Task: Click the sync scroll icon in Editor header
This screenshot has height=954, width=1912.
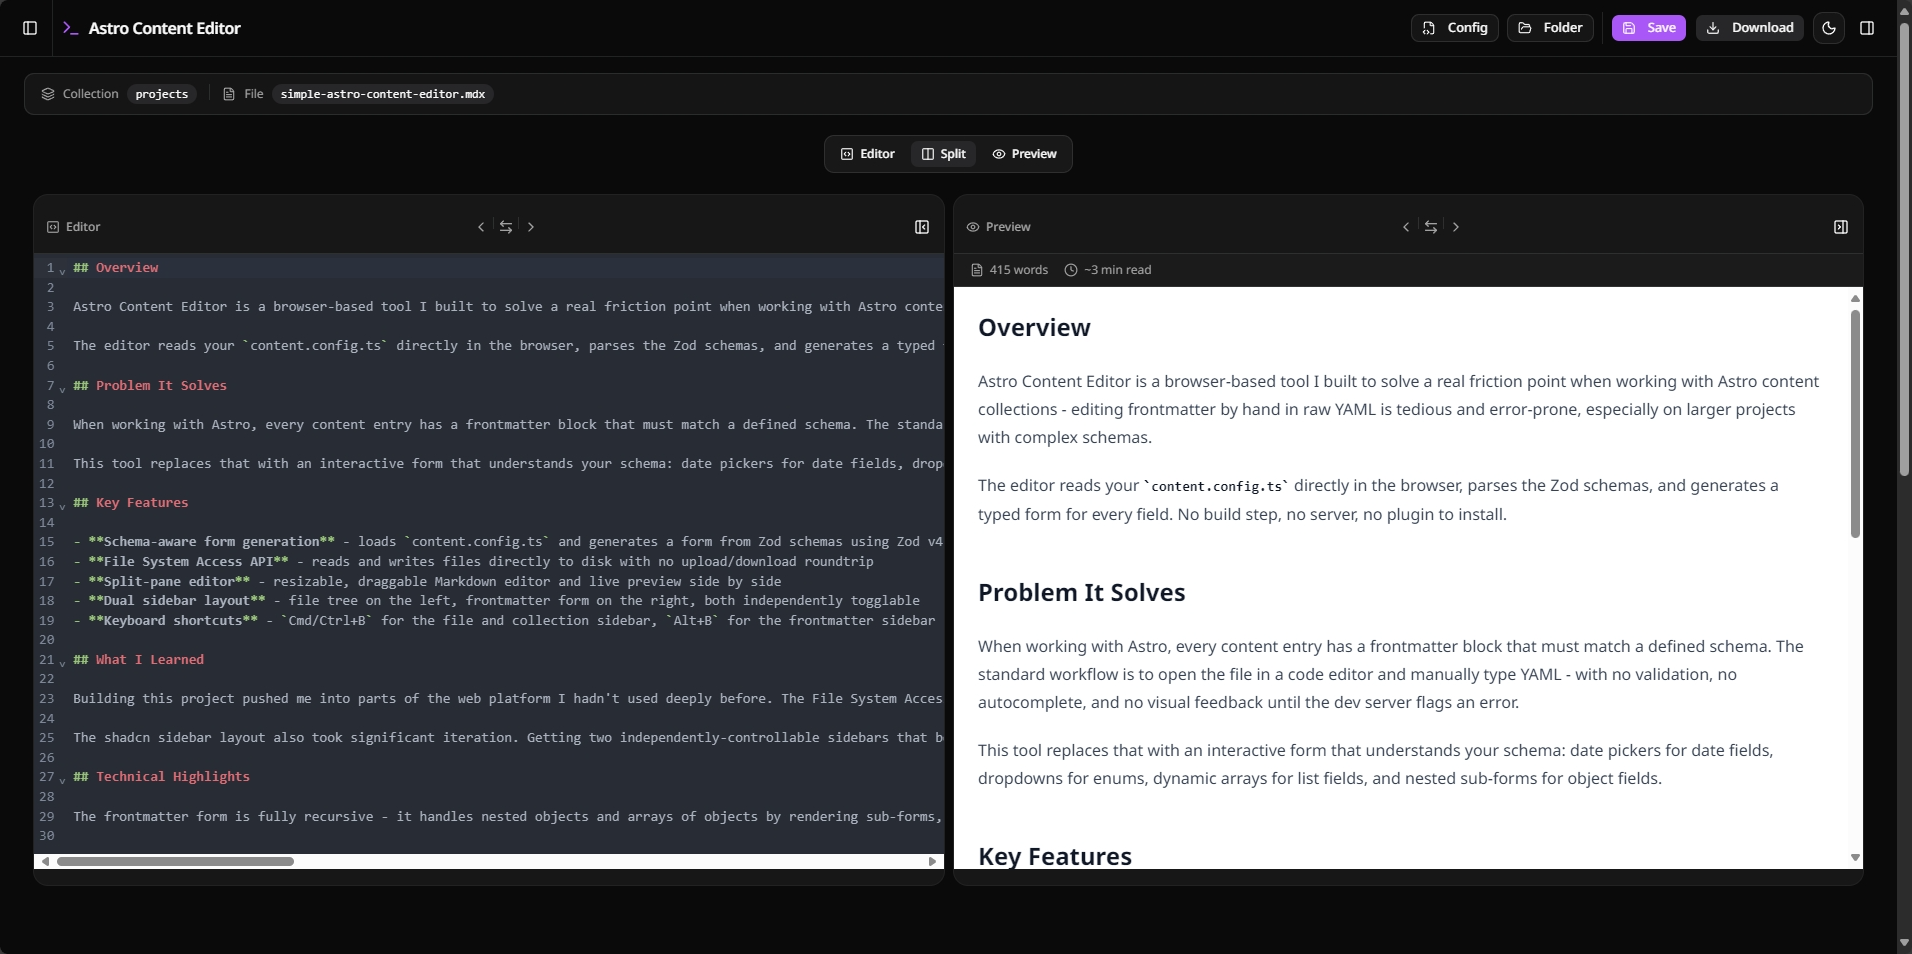Action: 506,227
